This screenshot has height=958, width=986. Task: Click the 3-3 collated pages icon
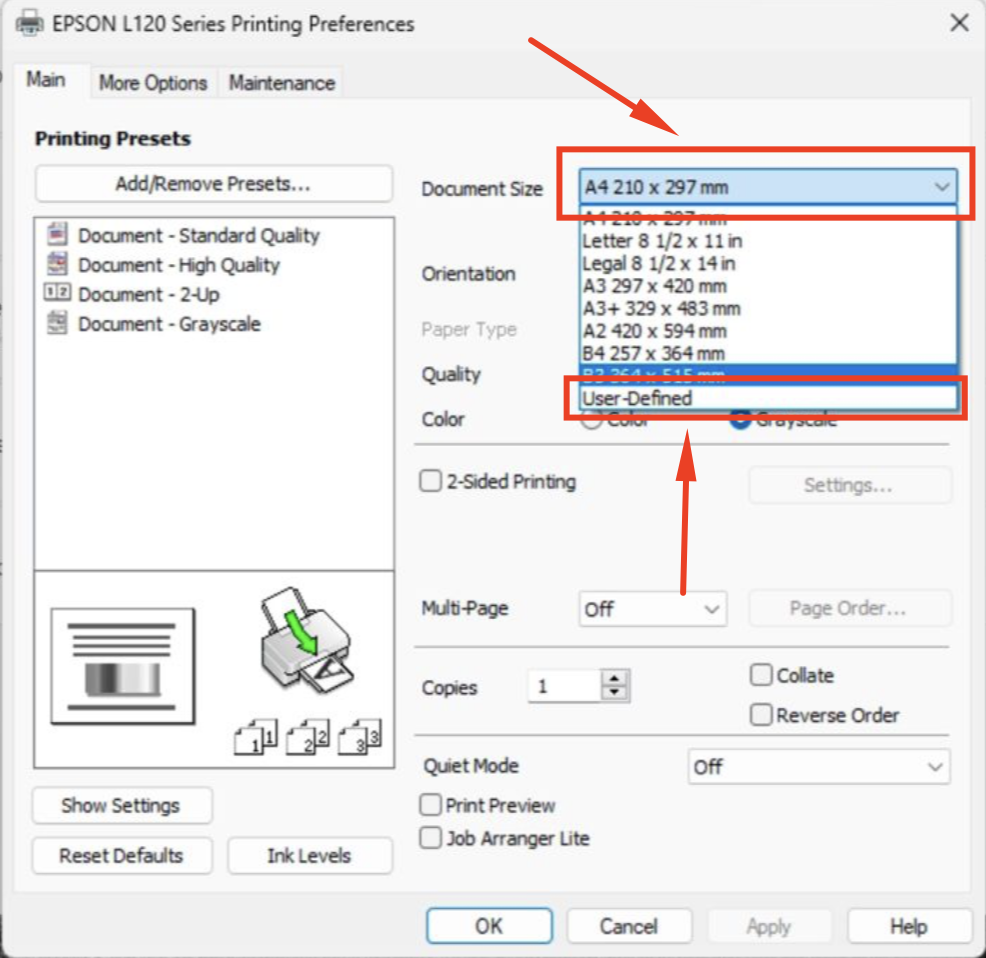pos(360,737)
